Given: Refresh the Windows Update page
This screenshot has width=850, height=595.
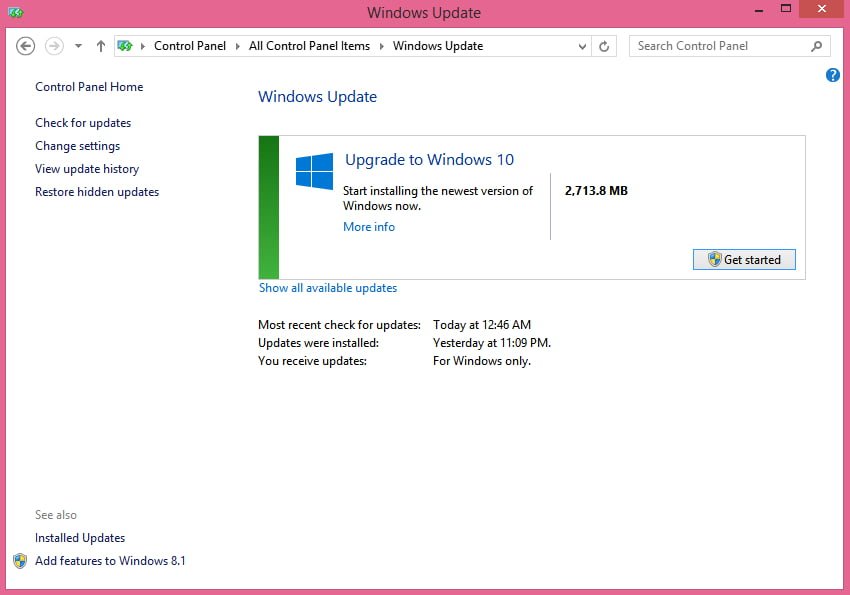Looking at the screenshot, I should (604, 46).
